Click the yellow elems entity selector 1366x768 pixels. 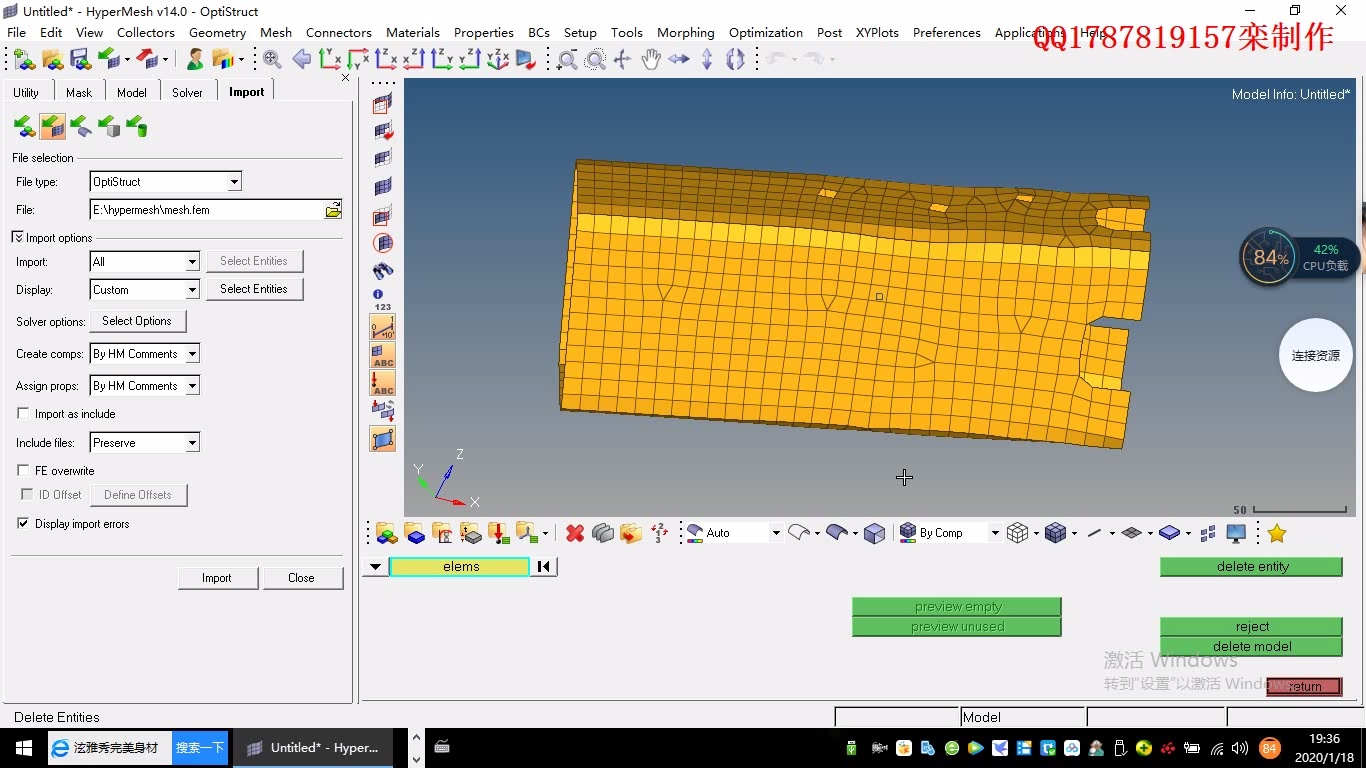(x=460, y=567)
